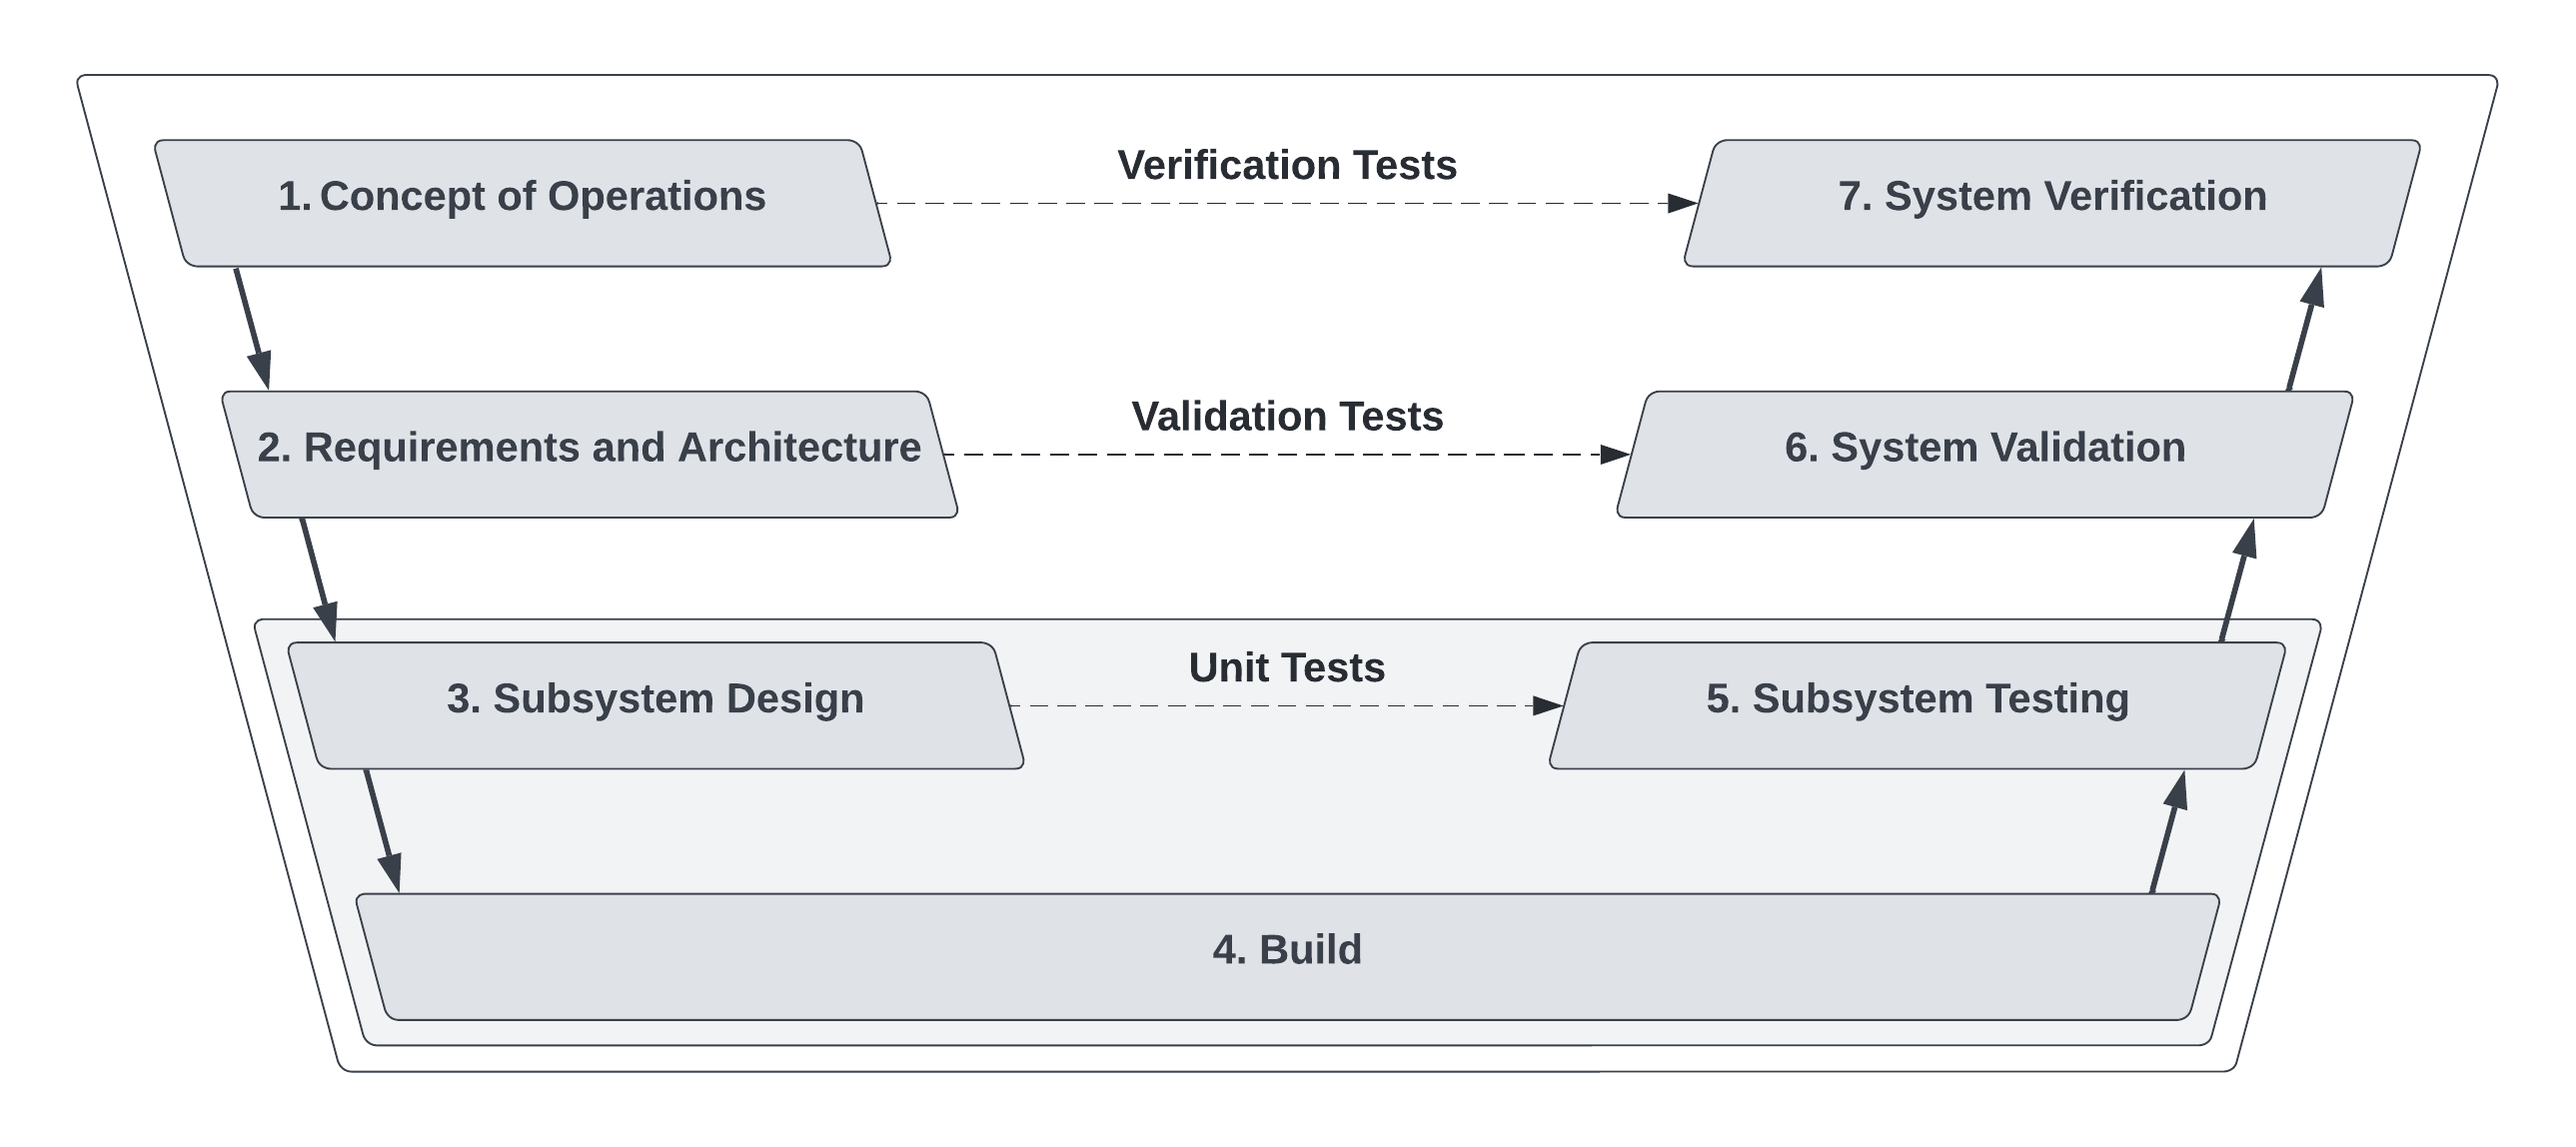Click arrow from Build up to Subsystem Testing
This screenshot has width=2576, height=1147.
click(2169, 831)
